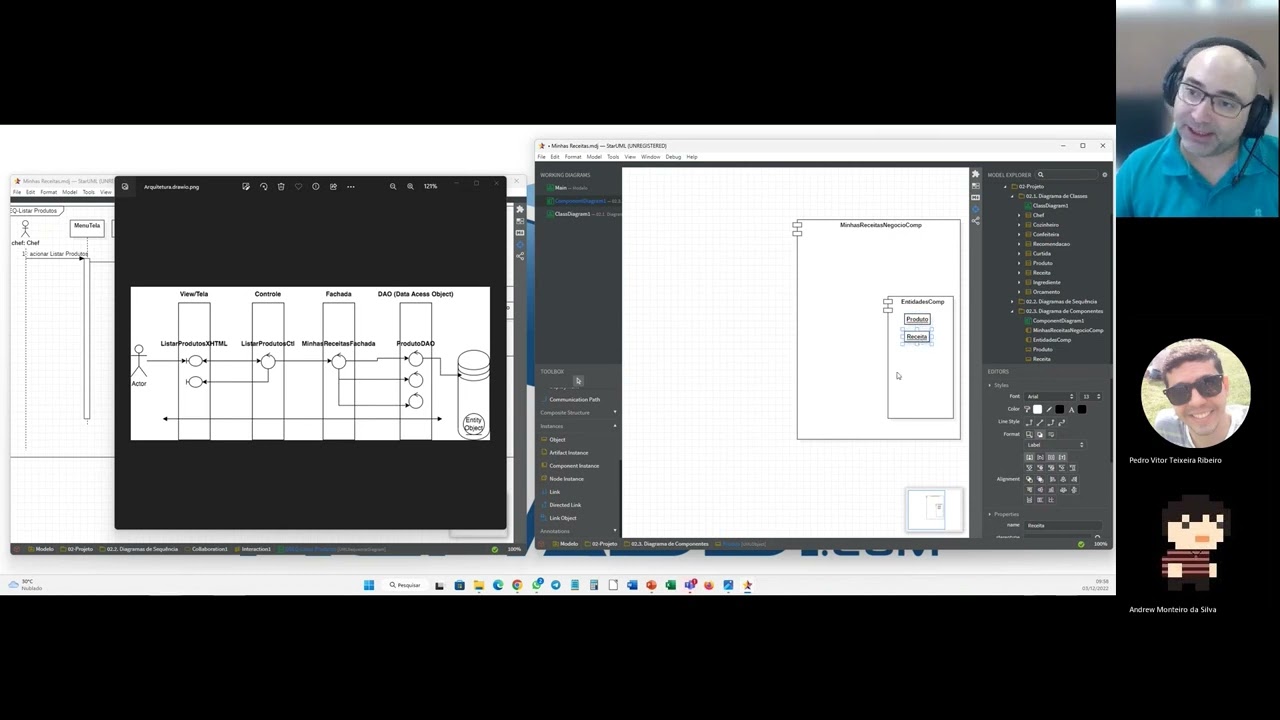Toggle Show Property button below Label dropdown

point(1051,457)
